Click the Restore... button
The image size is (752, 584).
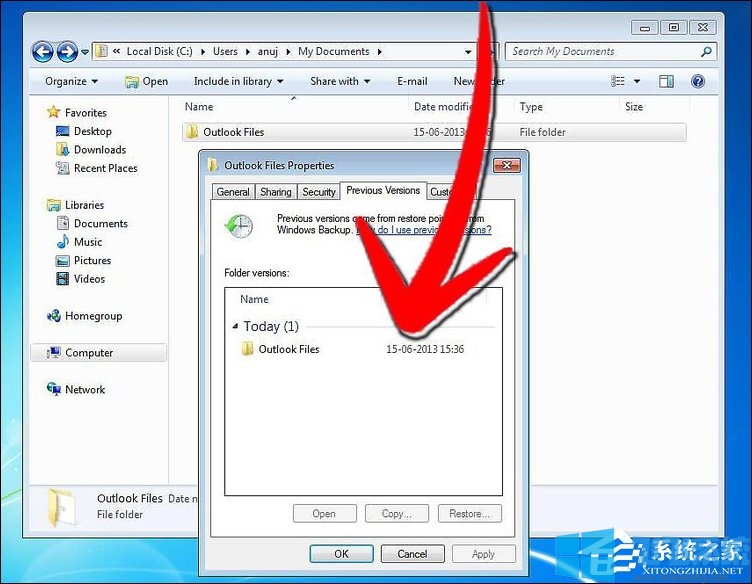(470, 514)
